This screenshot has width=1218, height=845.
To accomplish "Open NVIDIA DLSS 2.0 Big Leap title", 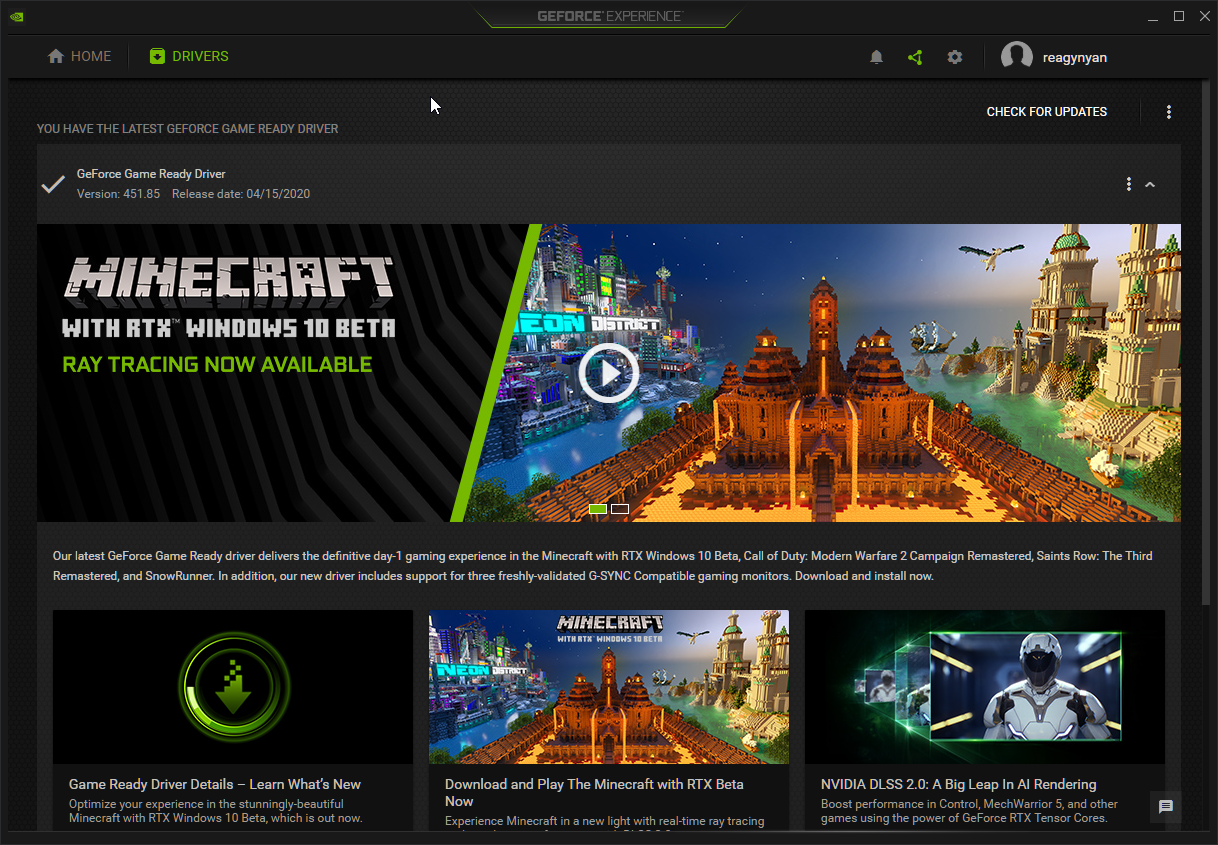I will 959,784.
